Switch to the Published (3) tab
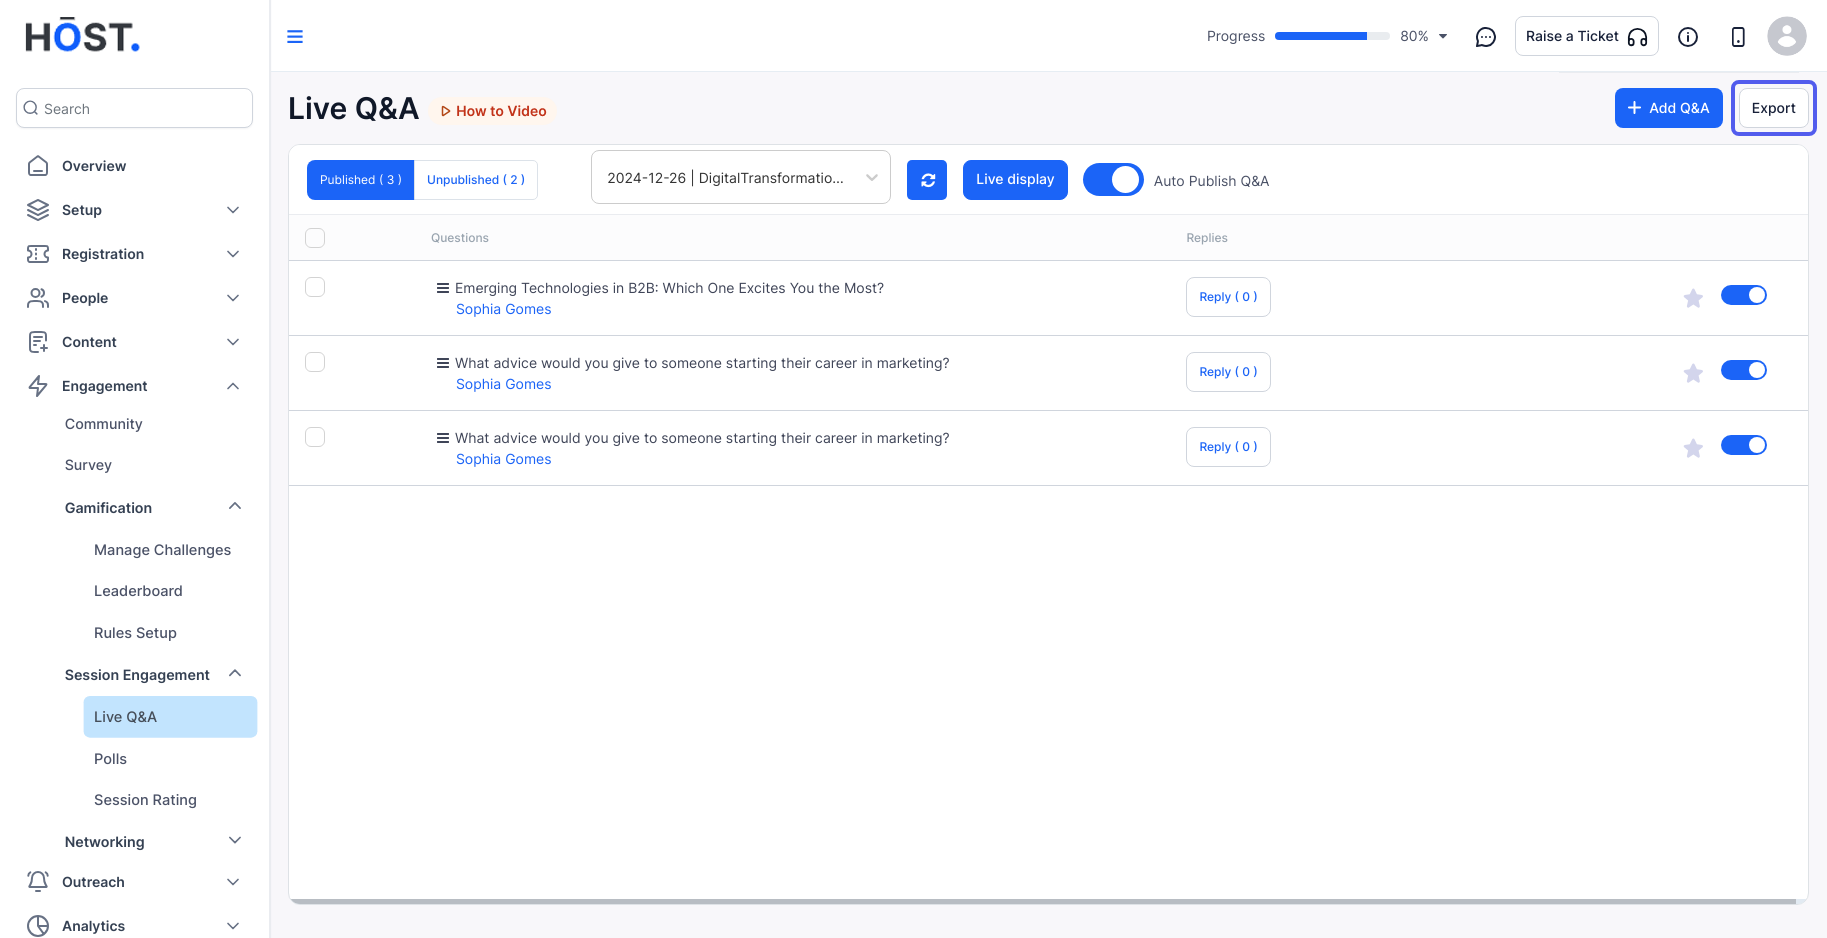This screenshot has width=1827, height=938. (360, 180)
